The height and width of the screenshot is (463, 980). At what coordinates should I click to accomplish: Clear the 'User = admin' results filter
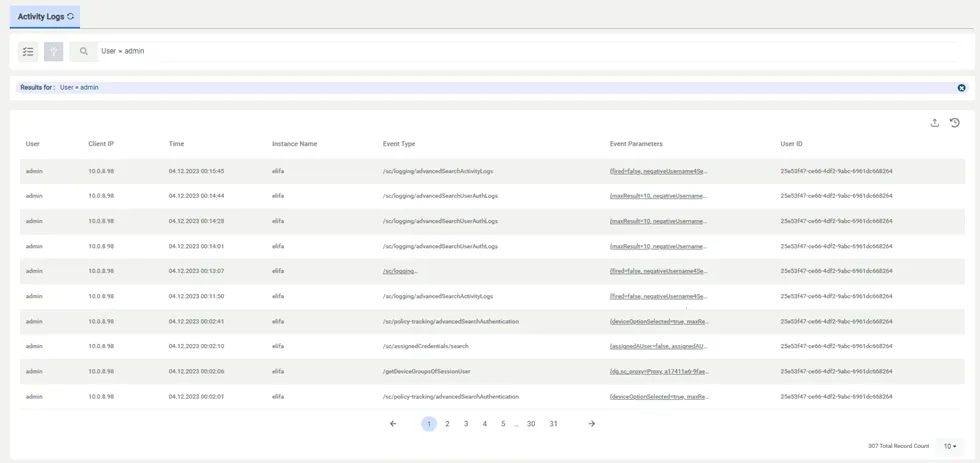click(962, 87)
